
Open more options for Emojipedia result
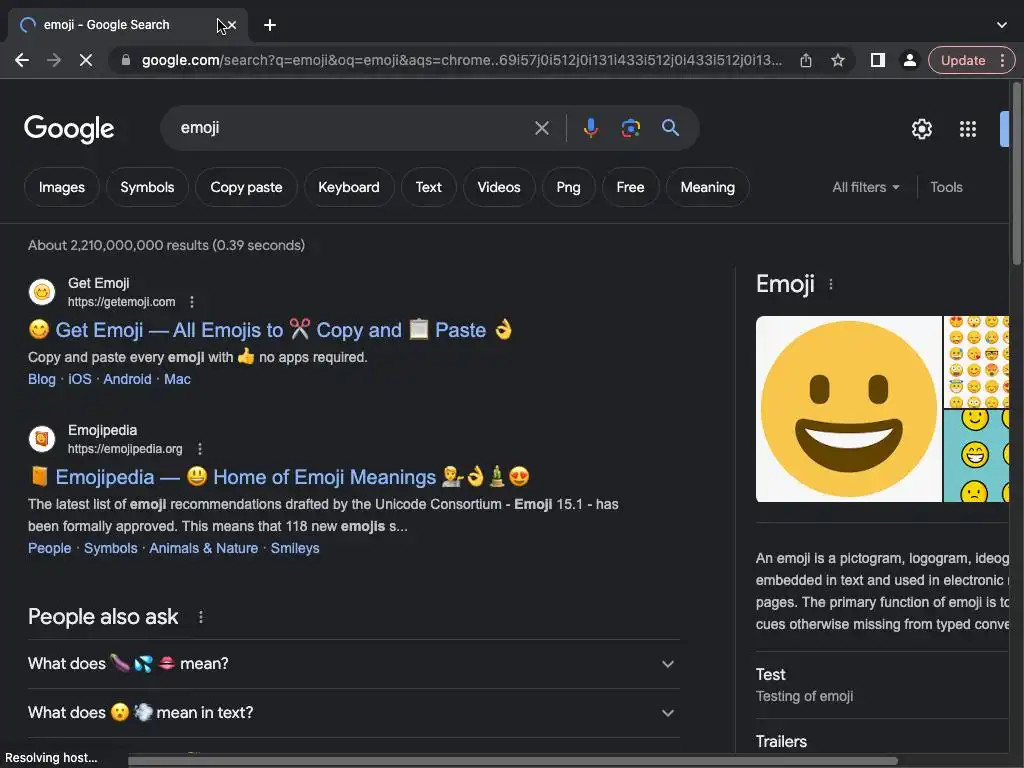[x=200, y=449]
